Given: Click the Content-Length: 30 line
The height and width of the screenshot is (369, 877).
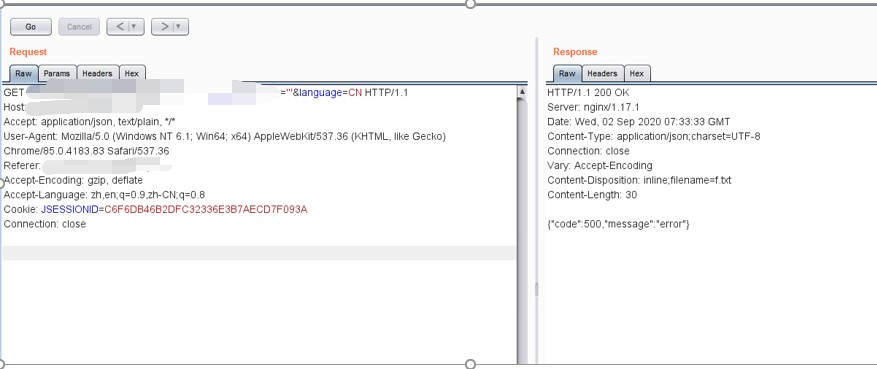Looking at the screenshot, I should point(592,195).
